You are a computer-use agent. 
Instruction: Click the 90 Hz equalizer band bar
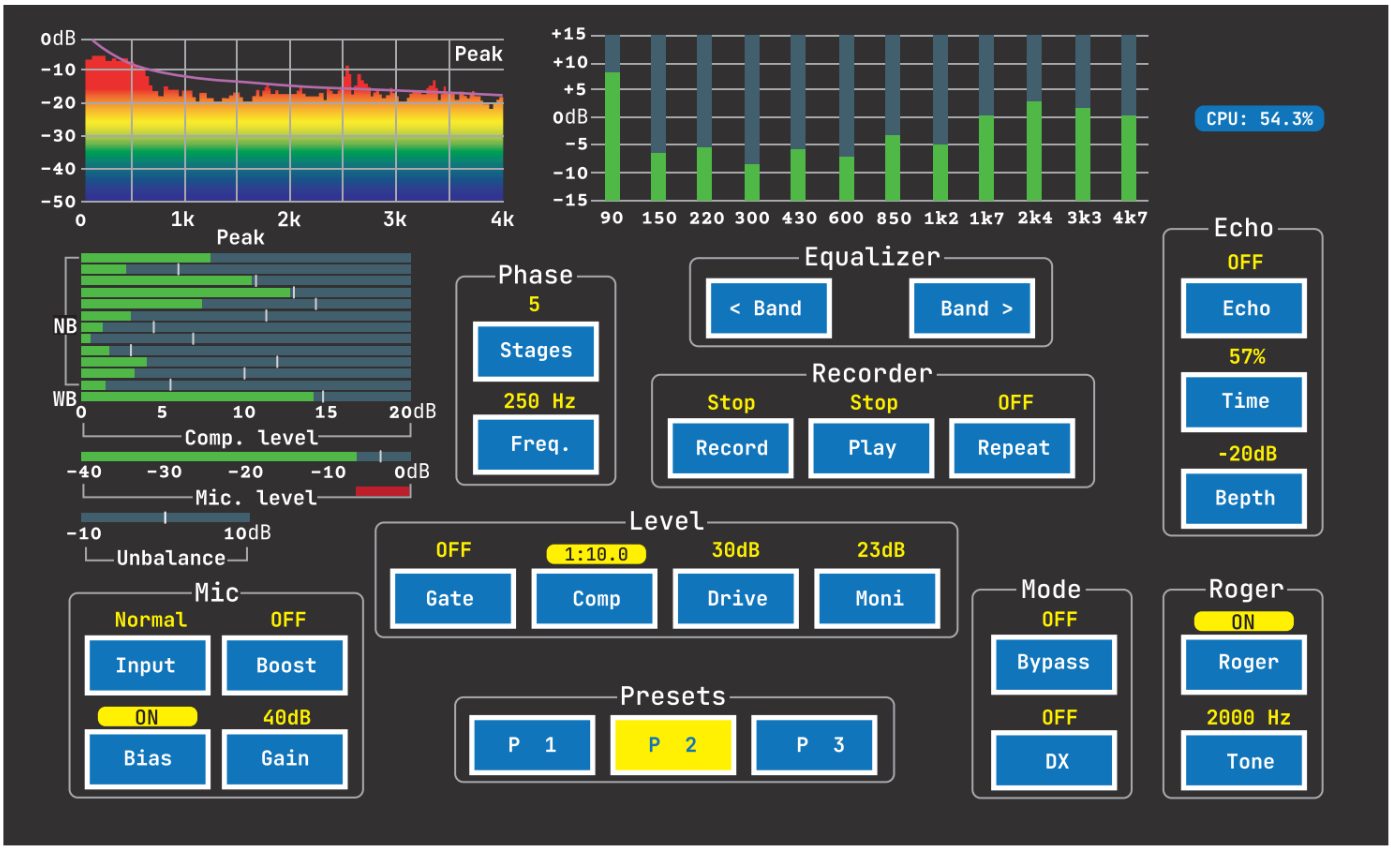612,117
